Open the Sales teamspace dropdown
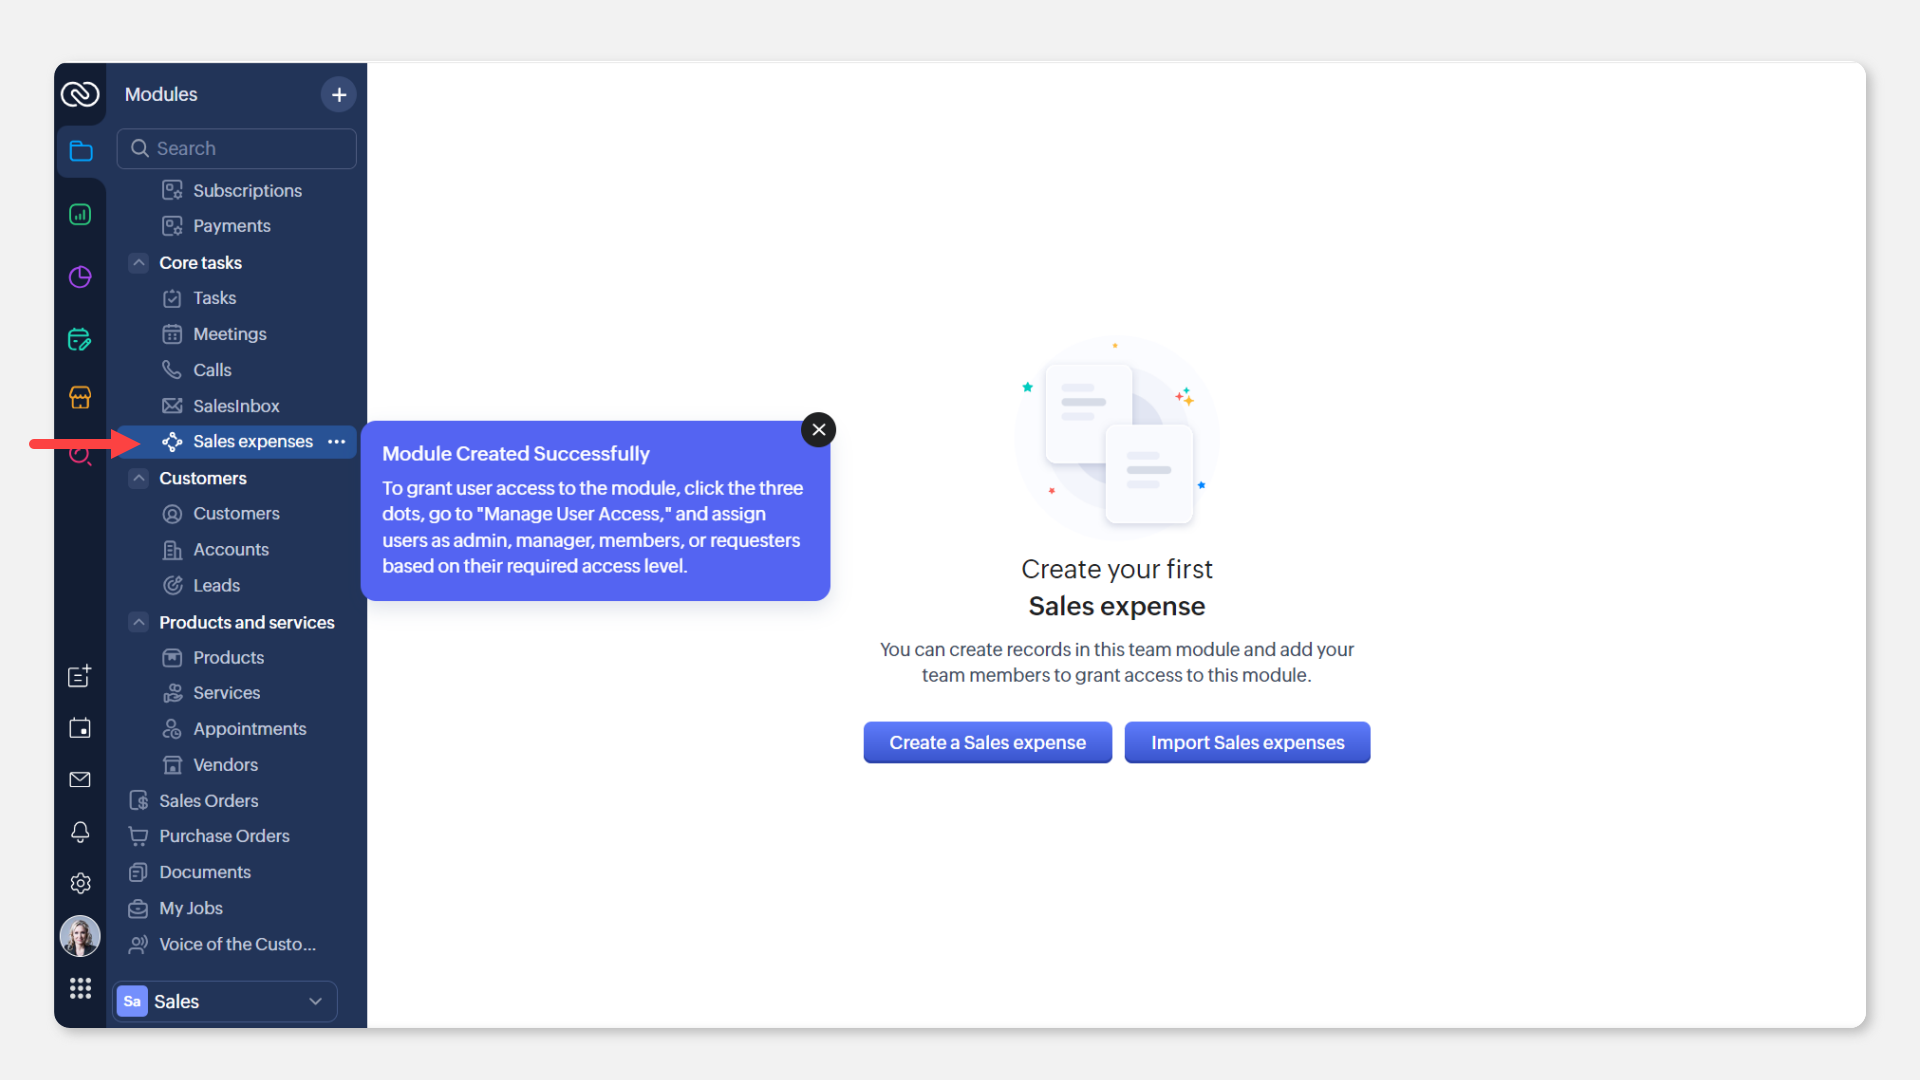This screenshot has width=1920, height=1080. click(225, 1001)
